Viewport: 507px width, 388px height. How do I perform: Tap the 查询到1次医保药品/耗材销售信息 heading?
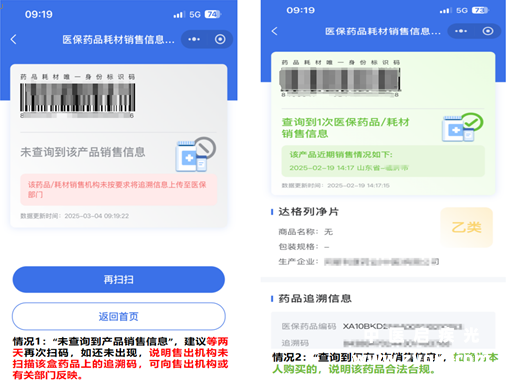(x=345, y=128)
